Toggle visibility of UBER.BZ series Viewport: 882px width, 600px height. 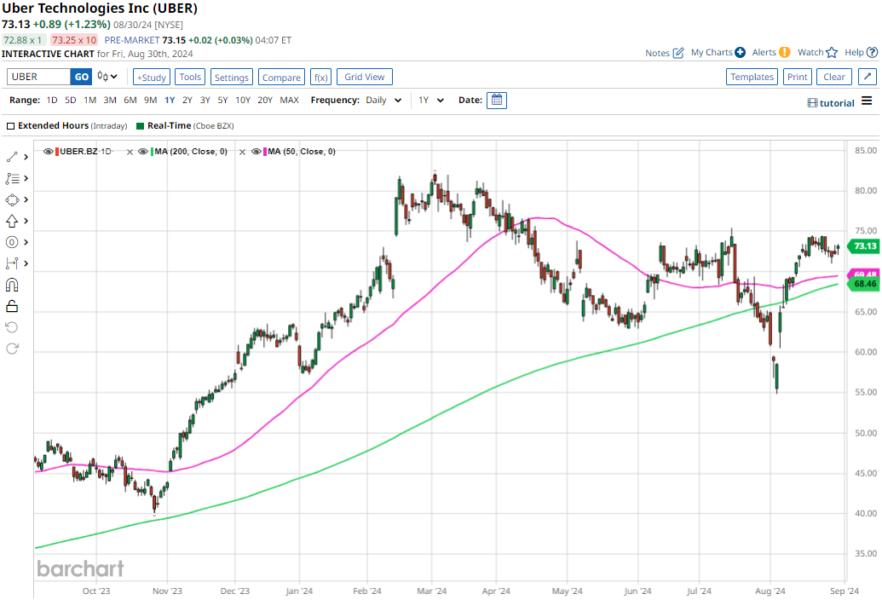click(48, 151)
